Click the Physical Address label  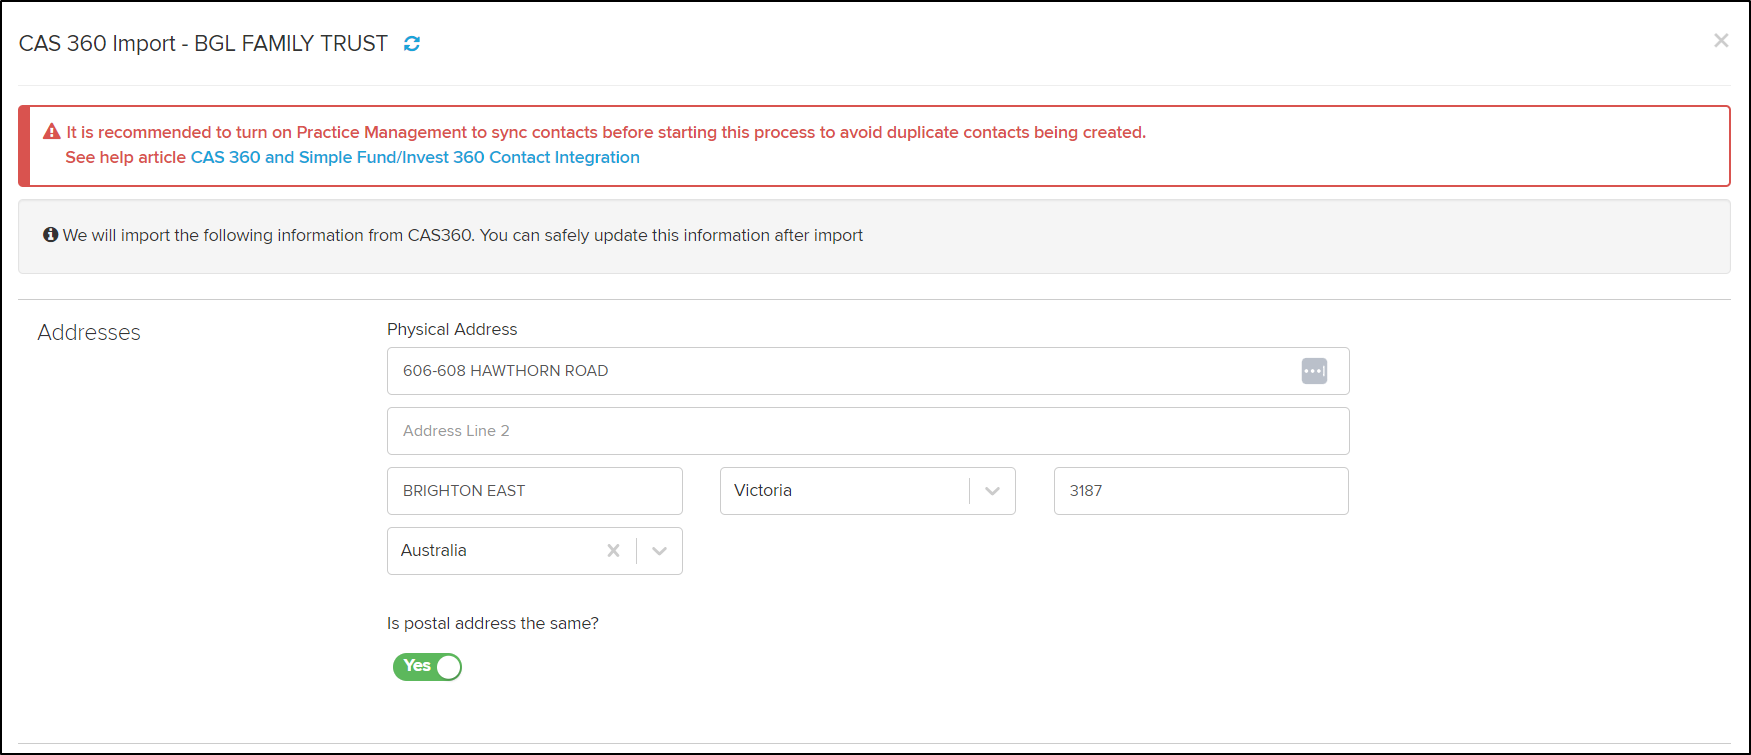click(452, 329)
